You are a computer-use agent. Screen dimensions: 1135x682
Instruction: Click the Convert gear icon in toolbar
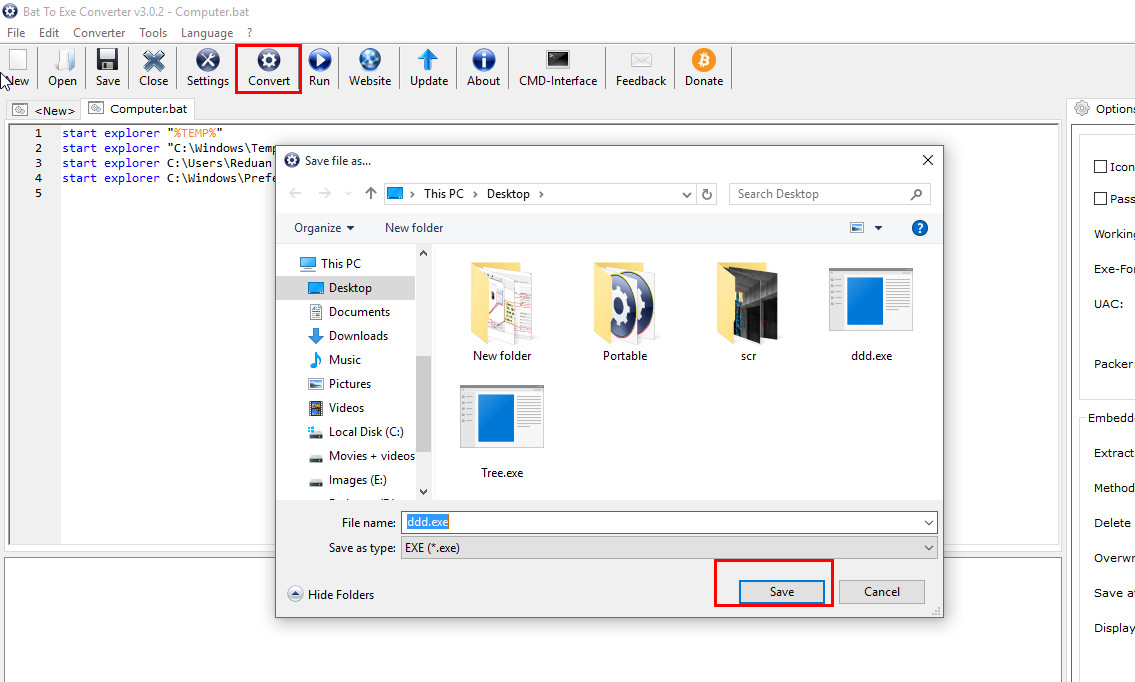tap(269, 61)
